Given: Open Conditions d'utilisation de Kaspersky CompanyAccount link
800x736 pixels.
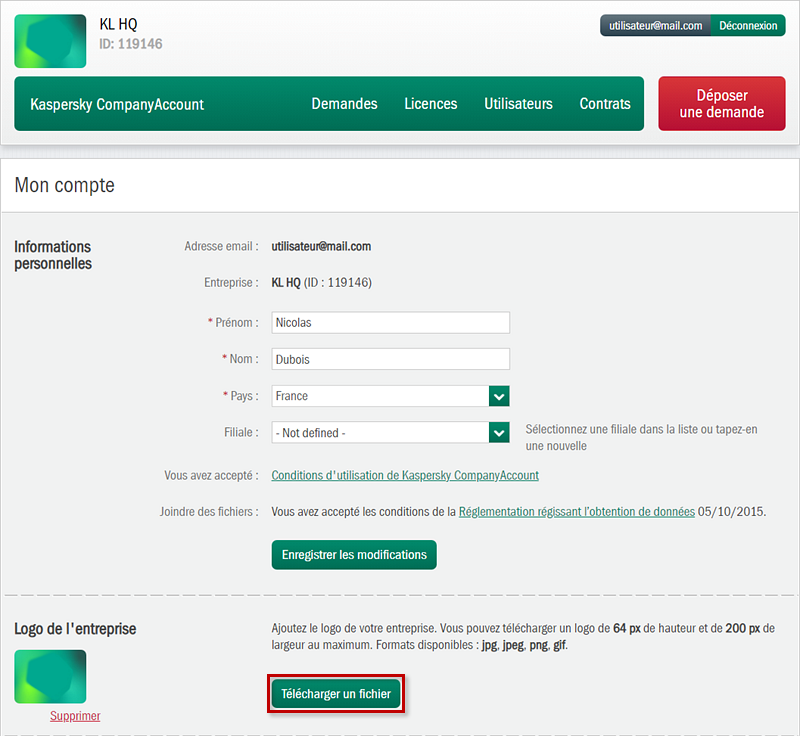Looking at the screenshot, I should pos(405,475).
